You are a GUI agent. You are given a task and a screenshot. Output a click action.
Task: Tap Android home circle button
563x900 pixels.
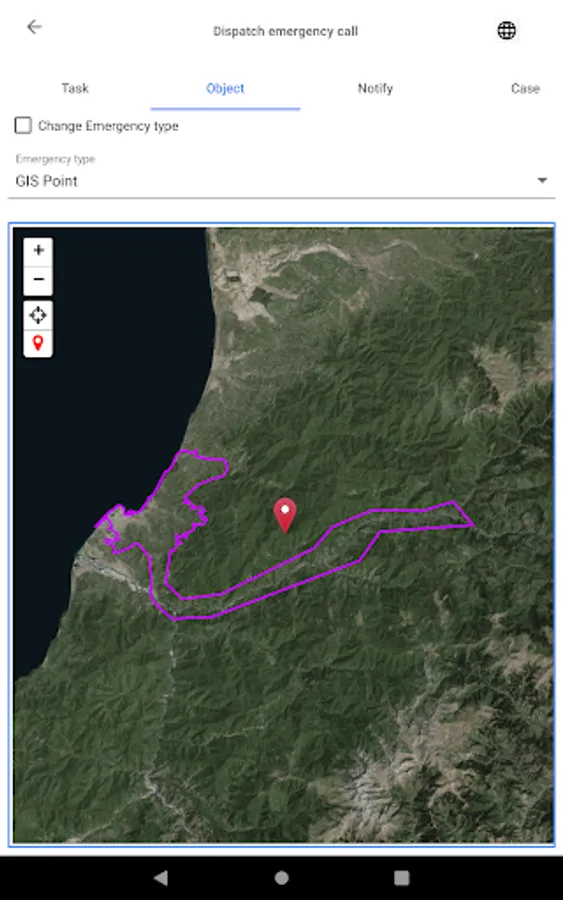(281, 877)
